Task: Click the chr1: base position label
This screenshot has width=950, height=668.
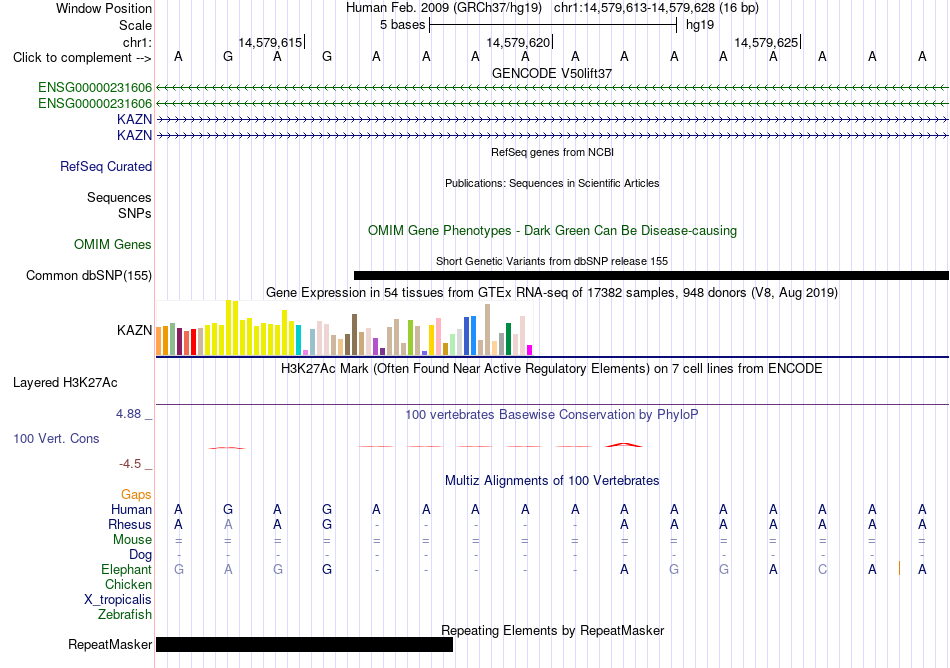Action: click(137, 42)
